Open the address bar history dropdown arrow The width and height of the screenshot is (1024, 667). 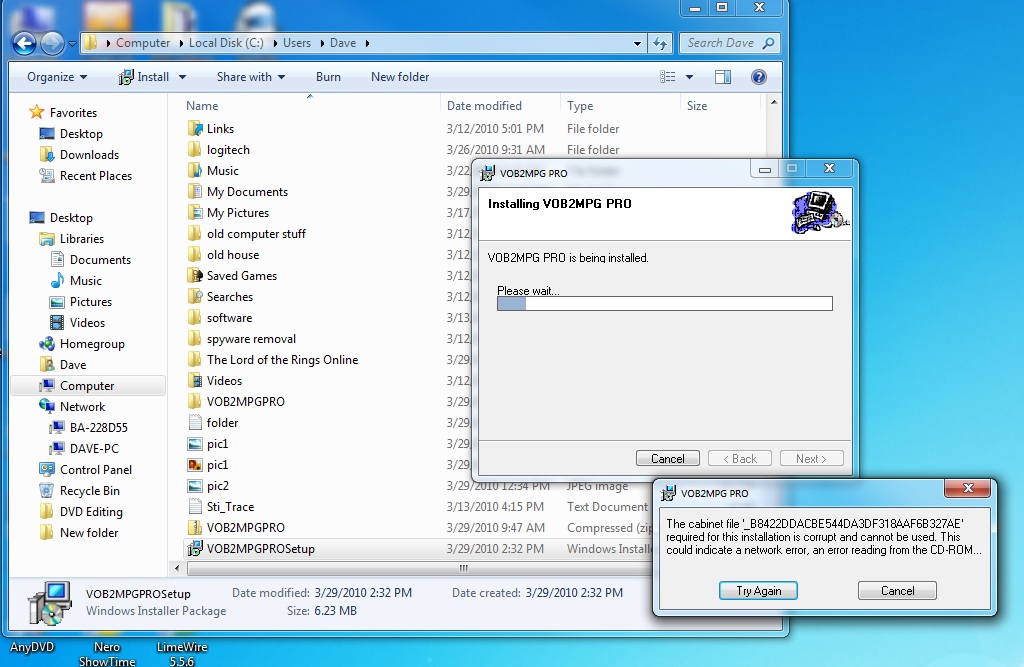[637, 44]
